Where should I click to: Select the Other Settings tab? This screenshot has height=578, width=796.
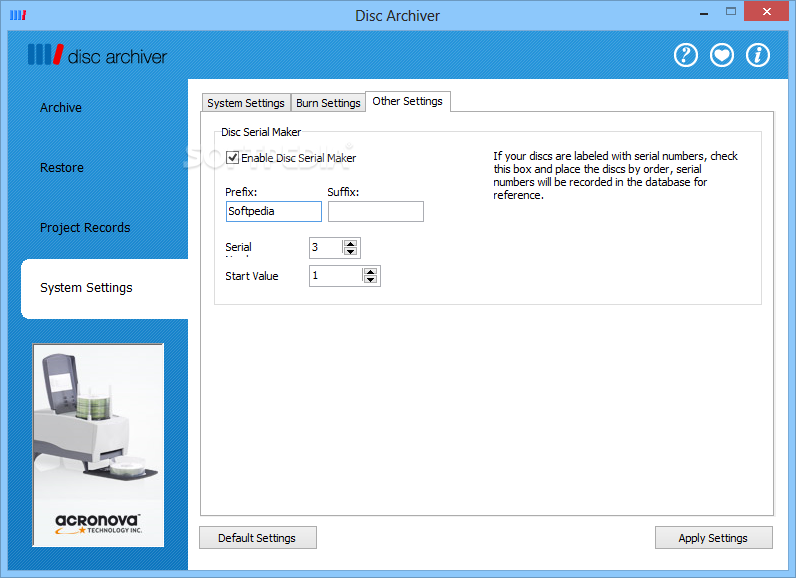408,101
